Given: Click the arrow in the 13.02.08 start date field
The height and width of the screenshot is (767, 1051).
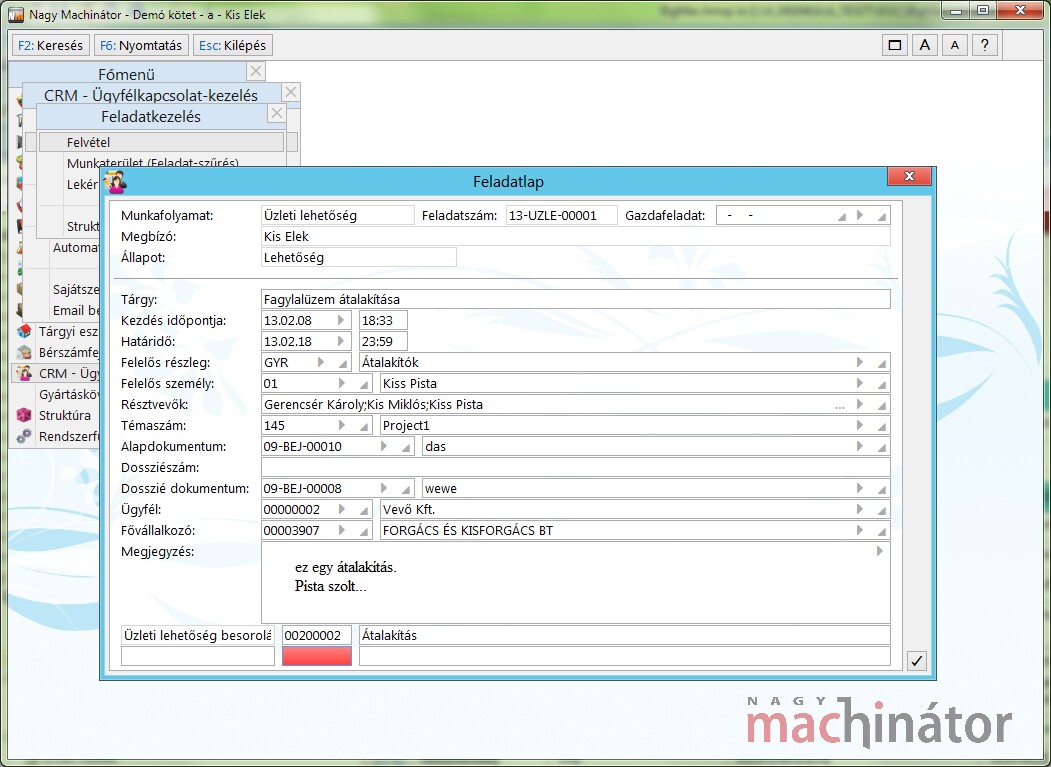Looking at the screenshot, I should click(341, 320).
